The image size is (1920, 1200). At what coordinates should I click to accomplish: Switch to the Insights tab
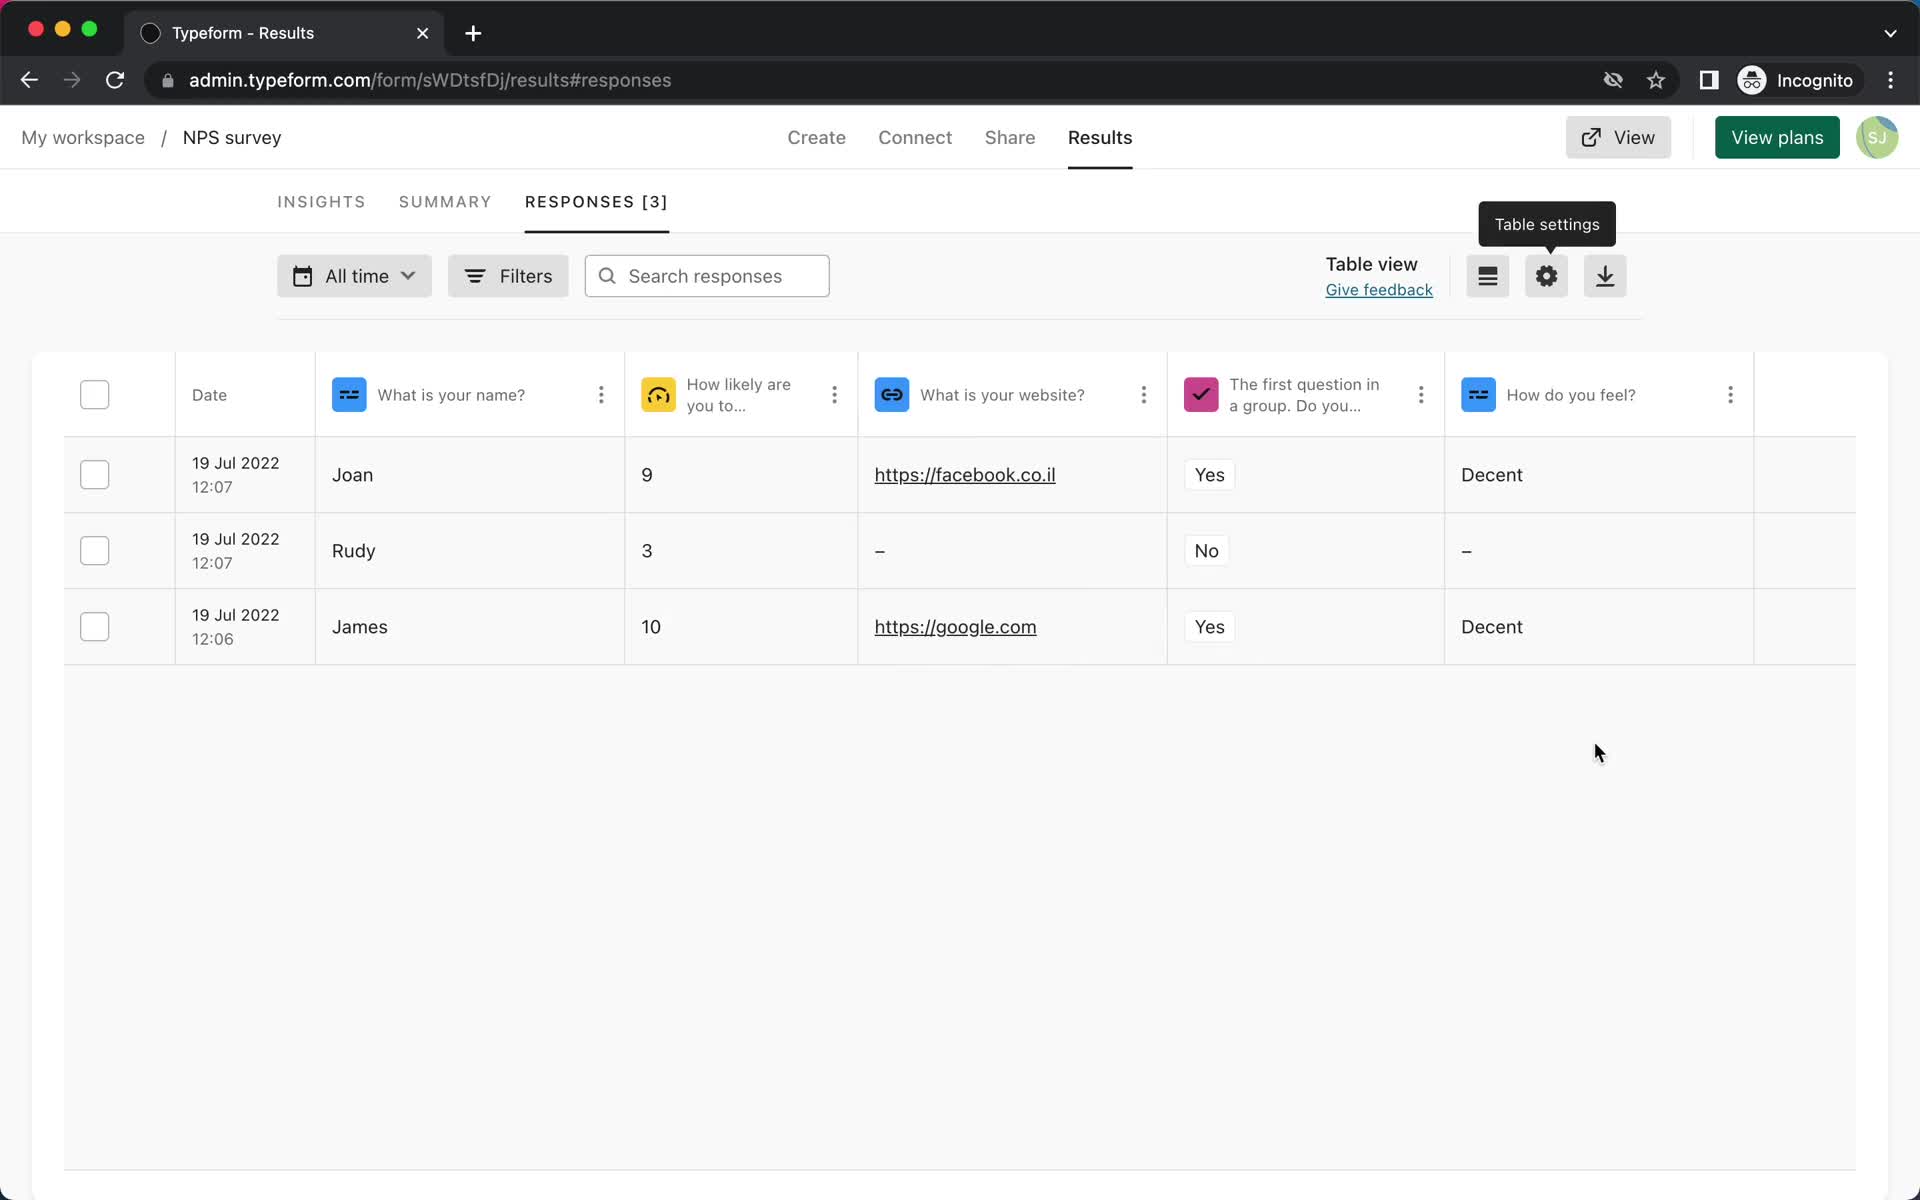[322, 202]
